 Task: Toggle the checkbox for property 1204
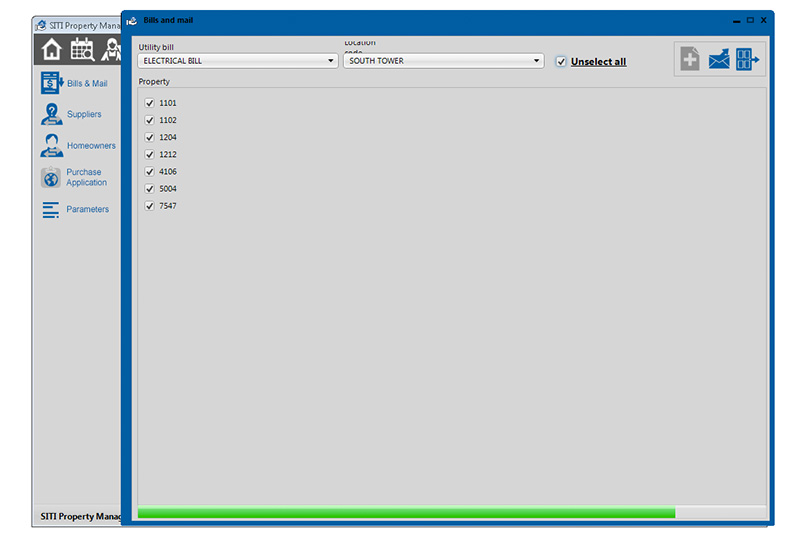(x=150, y=137)
